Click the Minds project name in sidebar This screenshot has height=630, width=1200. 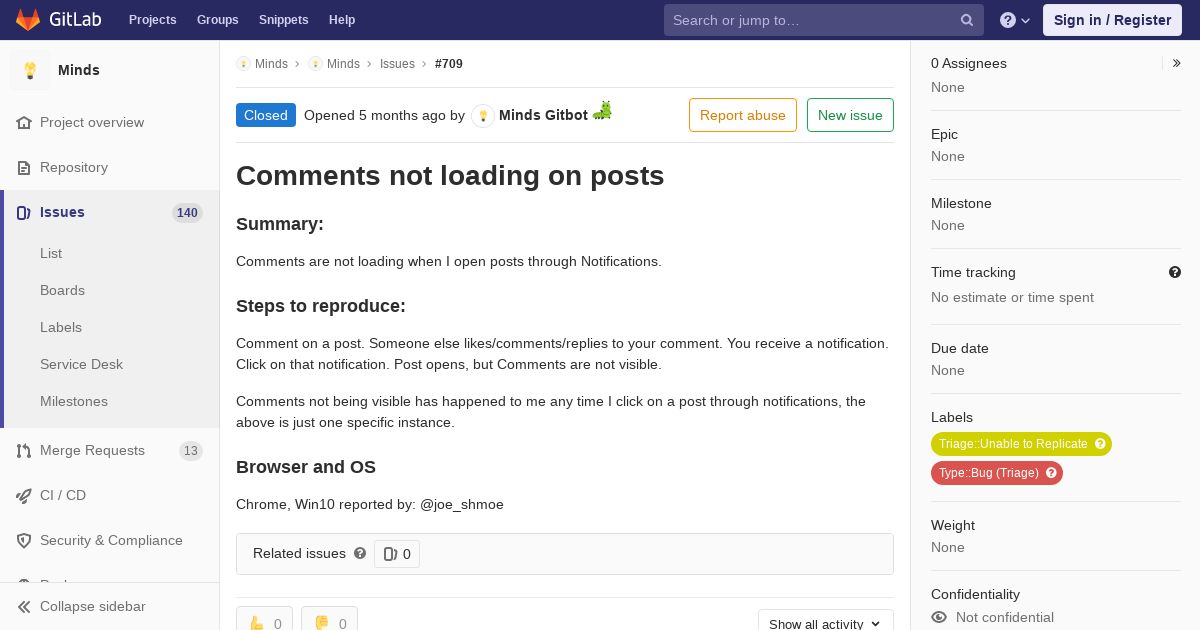(x=79, y=70)
